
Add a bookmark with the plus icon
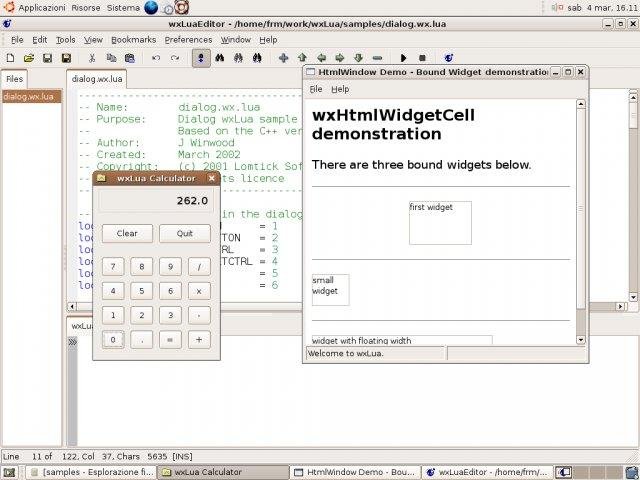click(x=283, y=58)
